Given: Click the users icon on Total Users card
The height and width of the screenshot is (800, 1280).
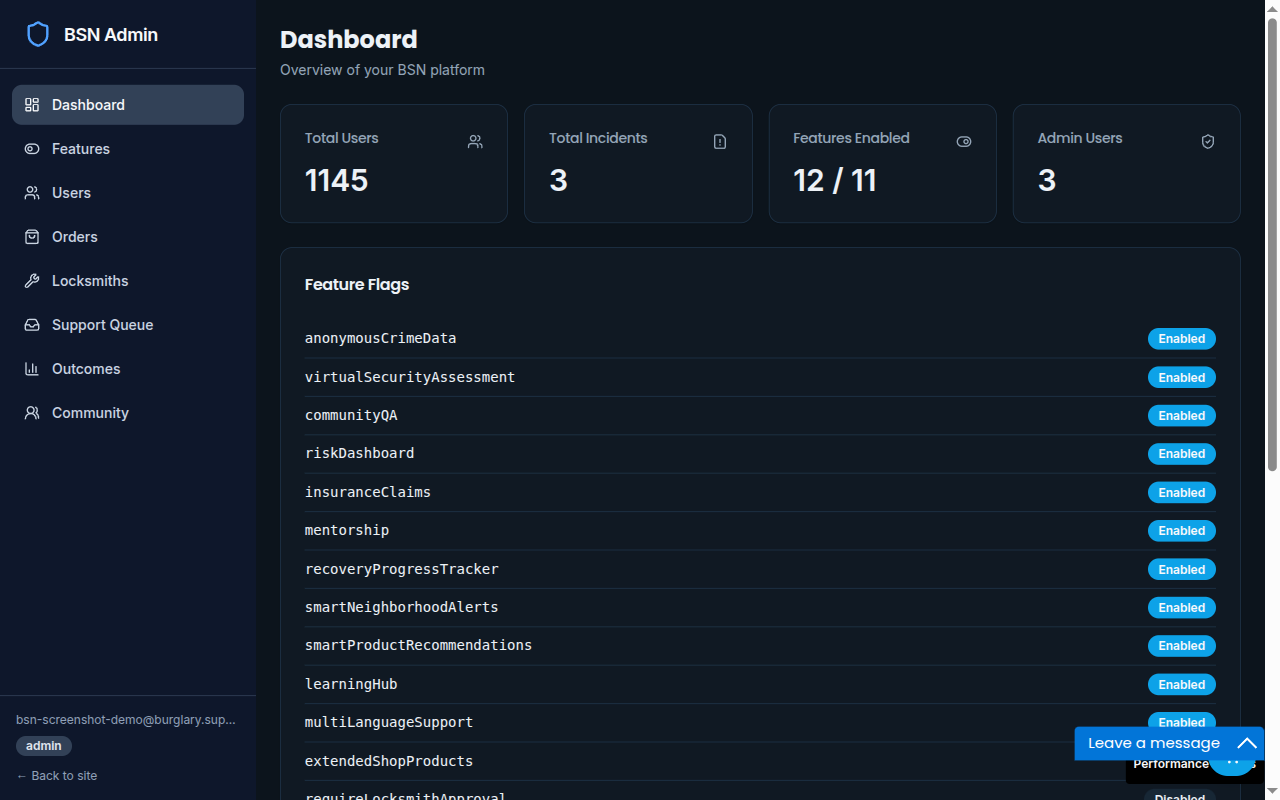Looking at the screenshot, I should pyautogui.click(x=475, y=142).
